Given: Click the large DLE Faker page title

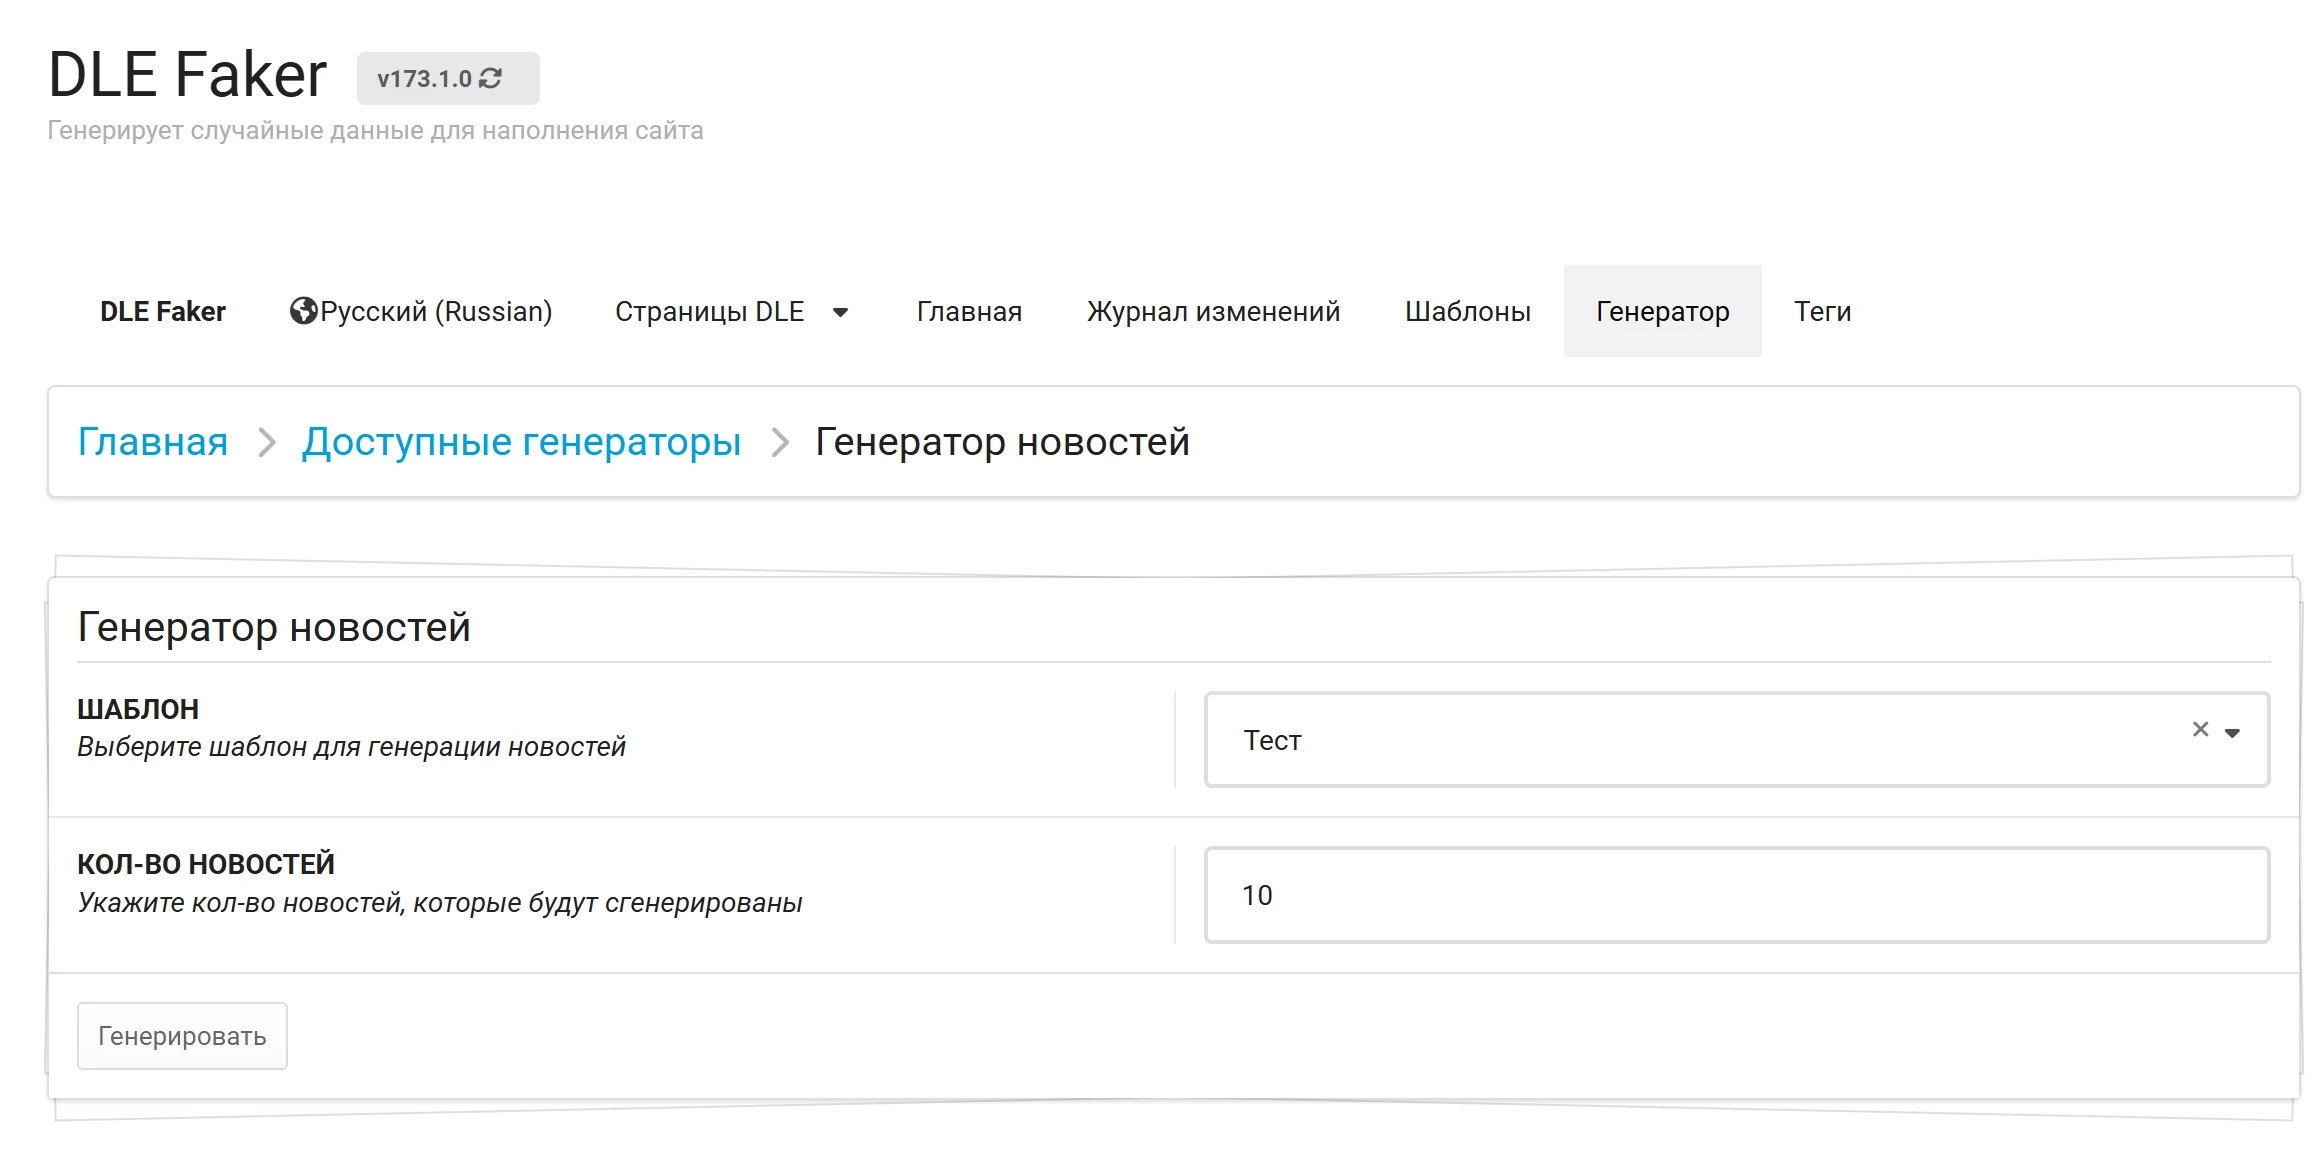Looking at the screenshot, I should pyautogui.click(x=187, y=75).
